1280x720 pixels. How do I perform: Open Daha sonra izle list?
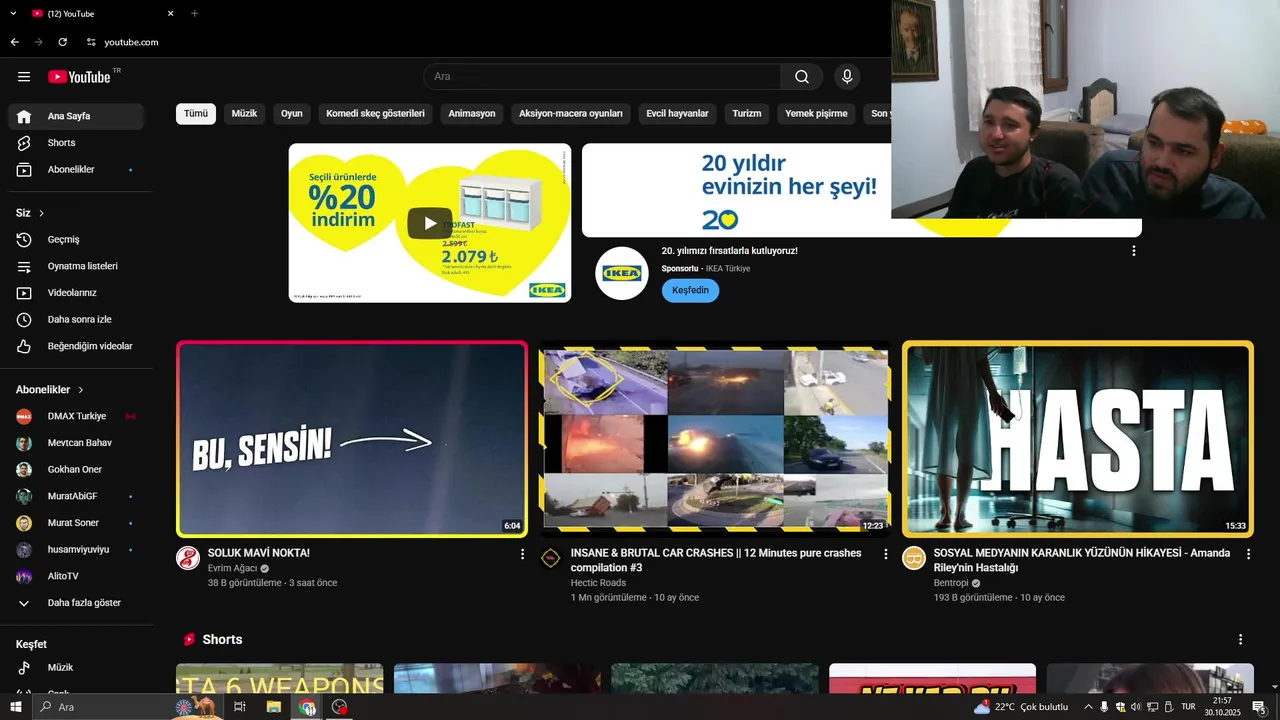76,320
